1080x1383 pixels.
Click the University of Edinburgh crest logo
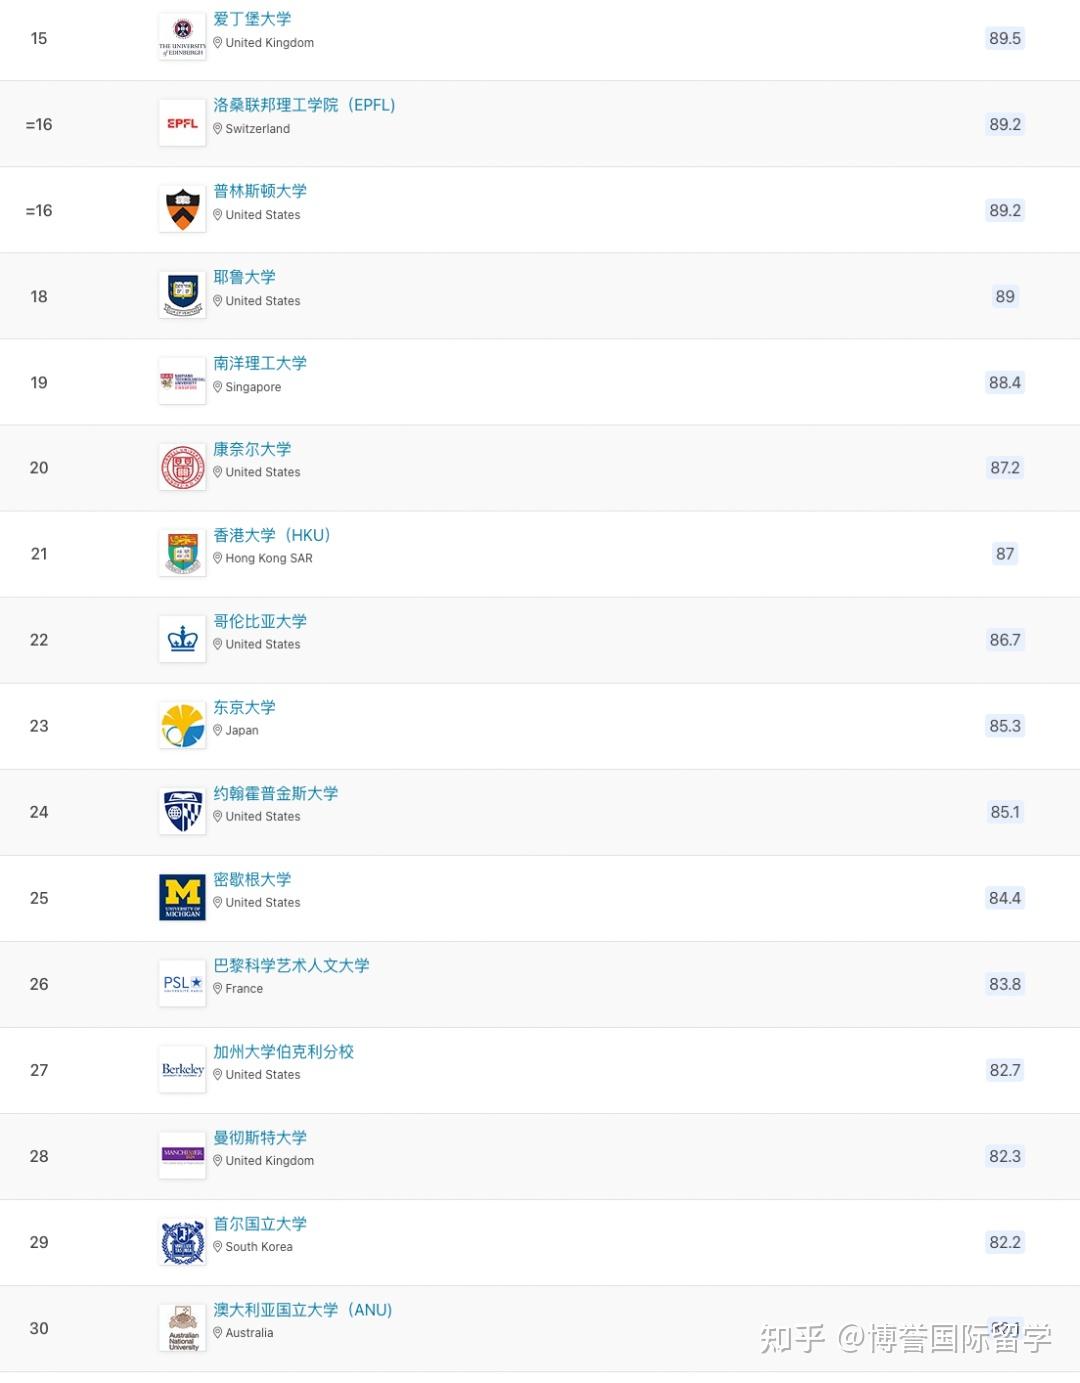click(182, 37)
